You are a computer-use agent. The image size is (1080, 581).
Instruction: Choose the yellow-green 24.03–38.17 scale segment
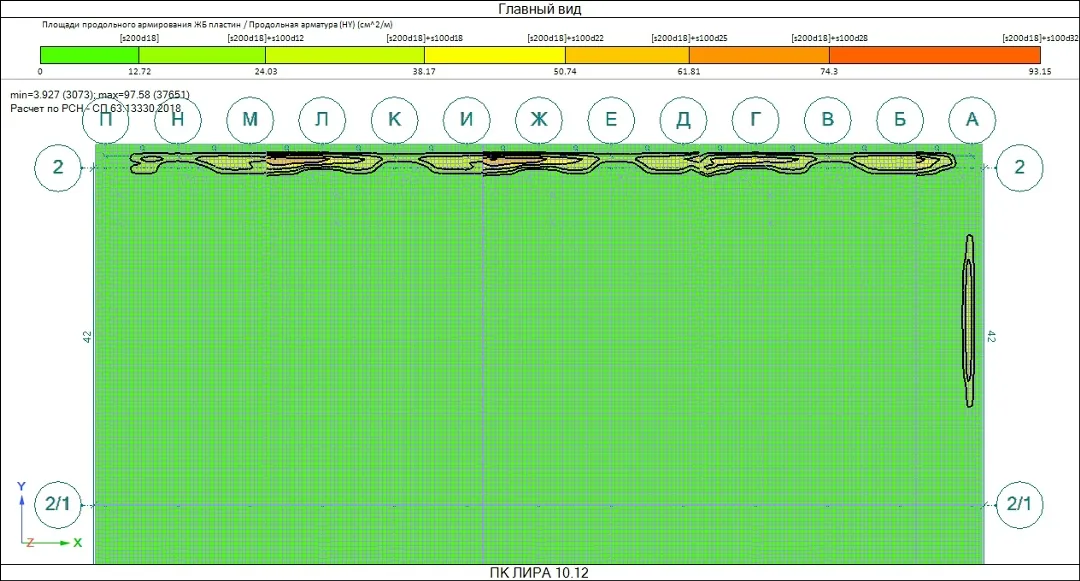coord(345,55)
